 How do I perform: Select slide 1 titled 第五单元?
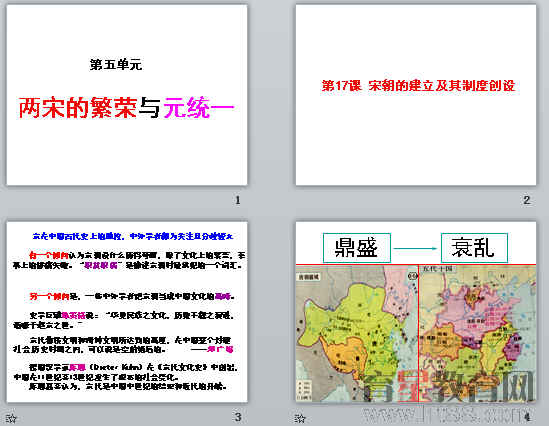(x=127, y=95)
